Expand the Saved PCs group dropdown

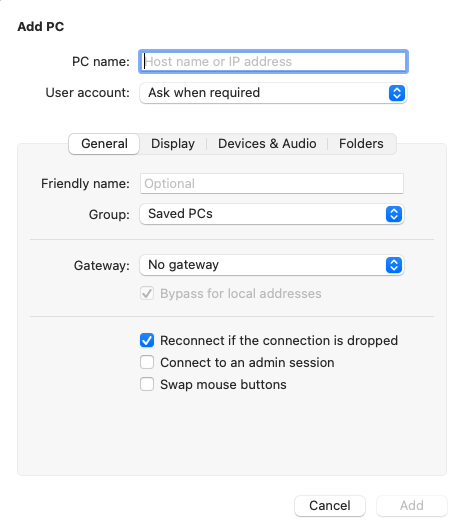coord(272,214)
